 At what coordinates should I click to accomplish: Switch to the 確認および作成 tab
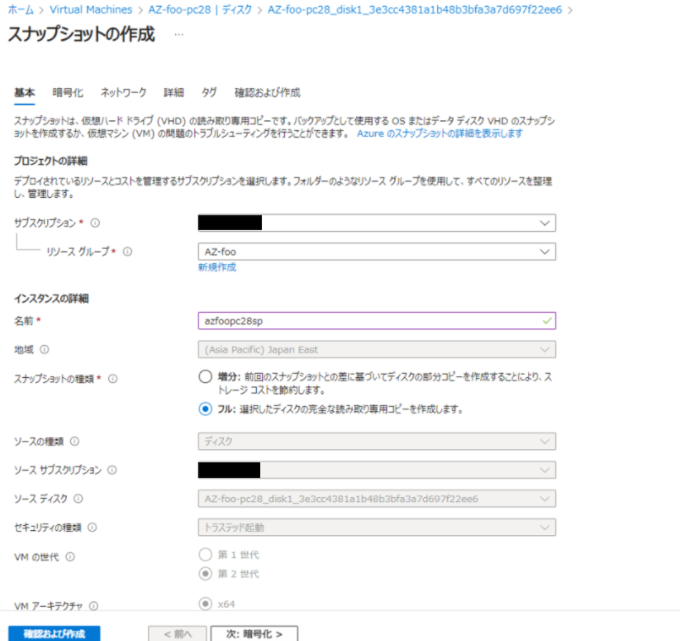tap(267, 92)
